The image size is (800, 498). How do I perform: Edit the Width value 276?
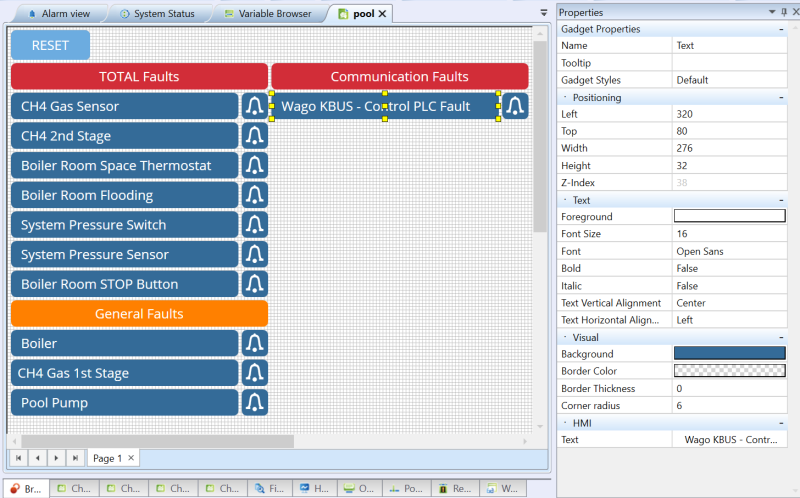(730, 148)
